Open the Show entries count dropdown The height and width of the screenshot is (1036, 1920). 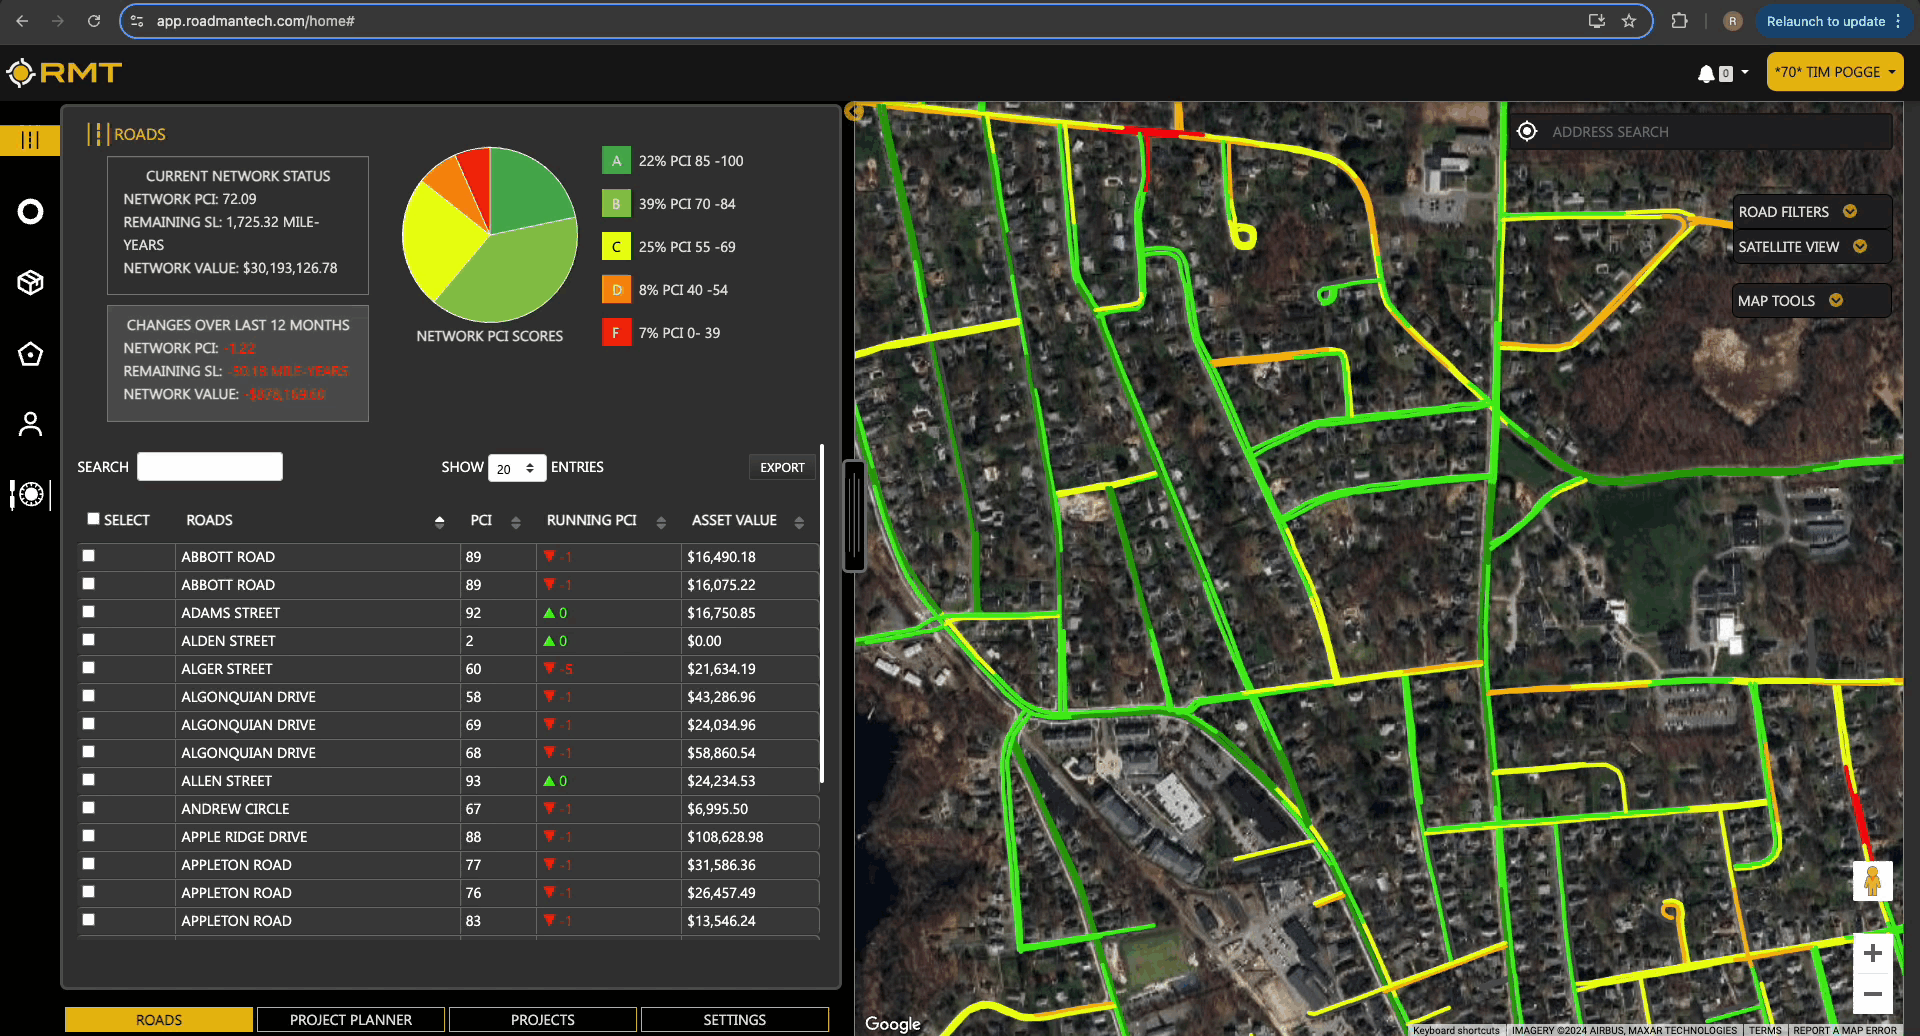click(x=516, y=468)
